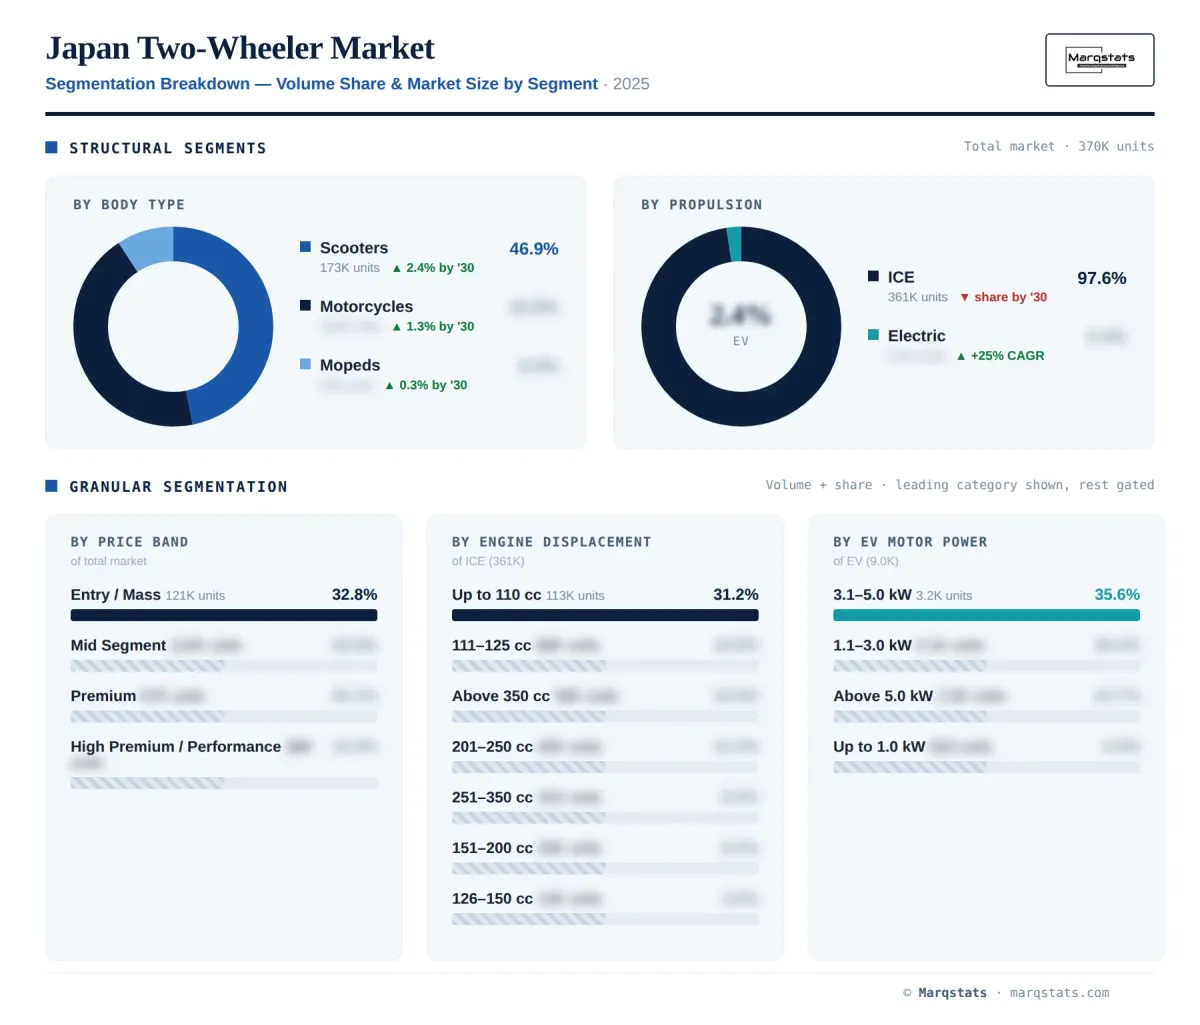
Task: Click 'of EV (9.0K)' caption
Action: tap(866, 561)
